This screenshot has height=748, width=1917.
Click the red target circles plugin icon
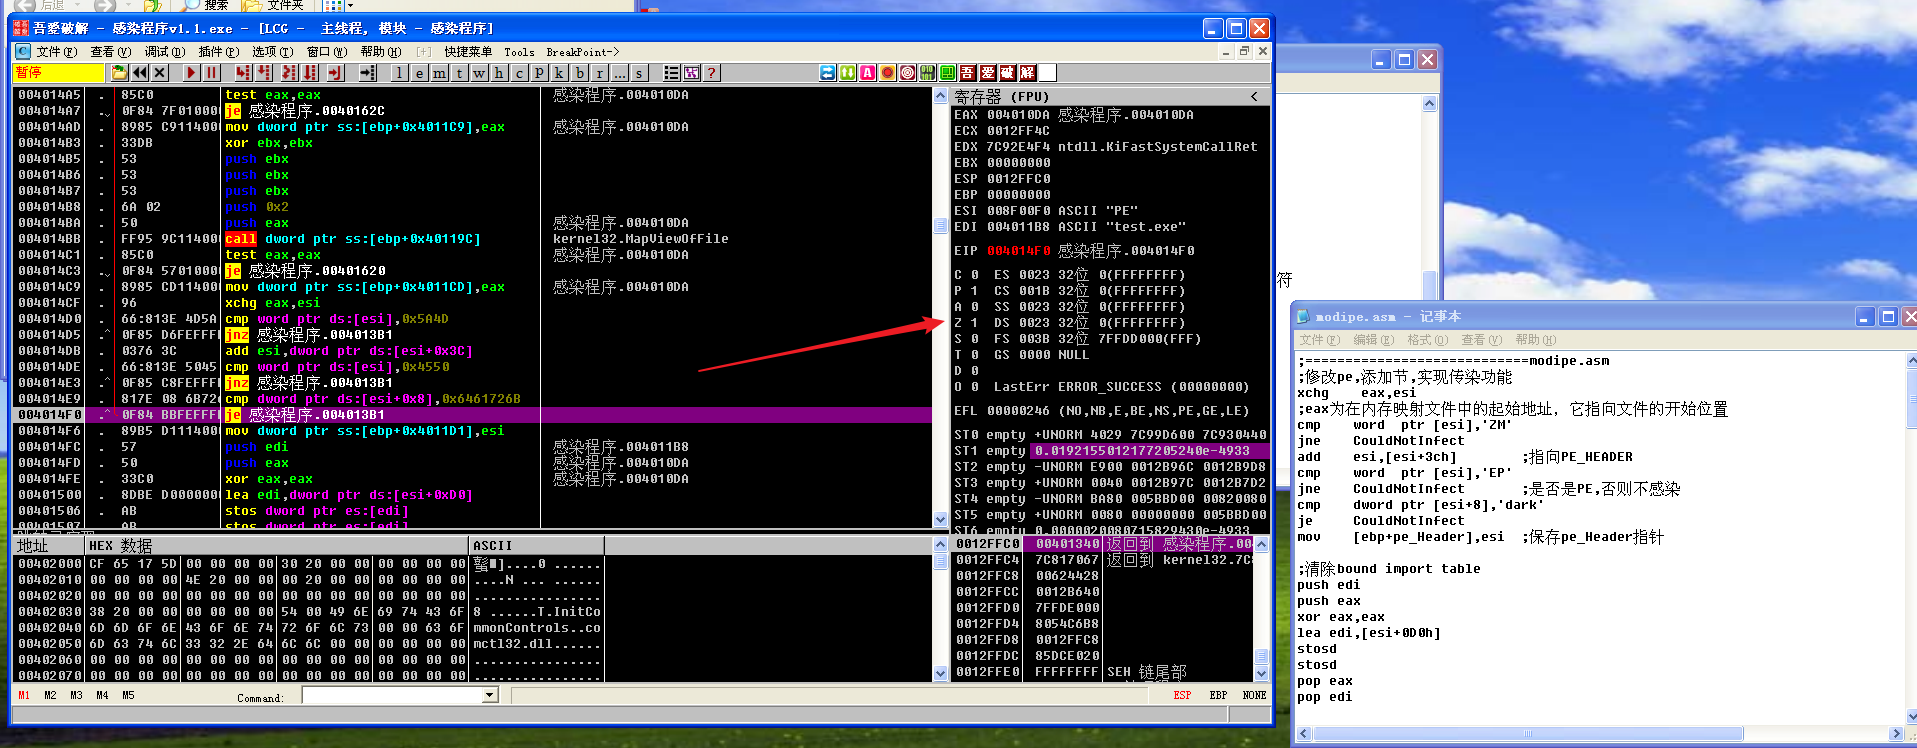pyautogui.click(x=907, y=73)
